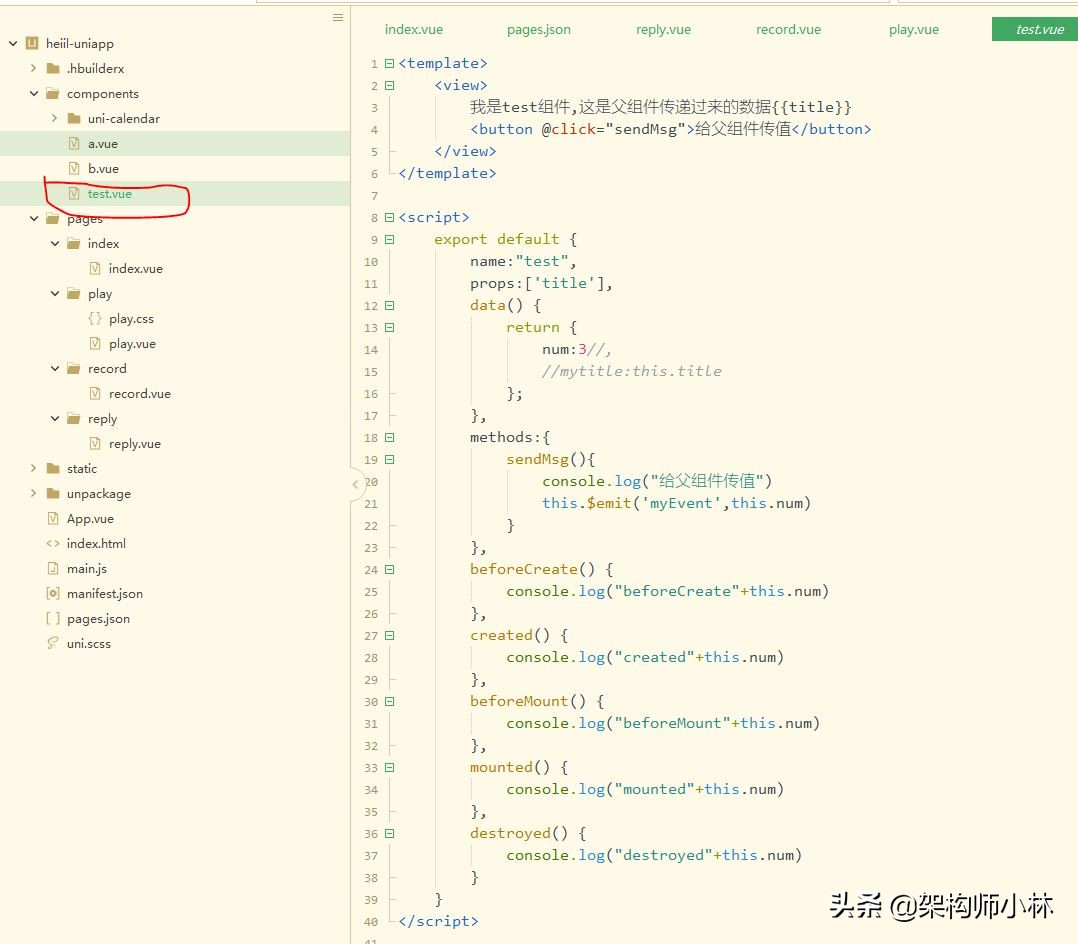Image resolution: width=1078 pixels, height=944 pixels.
Task: Switch to the record.vue tab
Action: (x=788, y=30)
